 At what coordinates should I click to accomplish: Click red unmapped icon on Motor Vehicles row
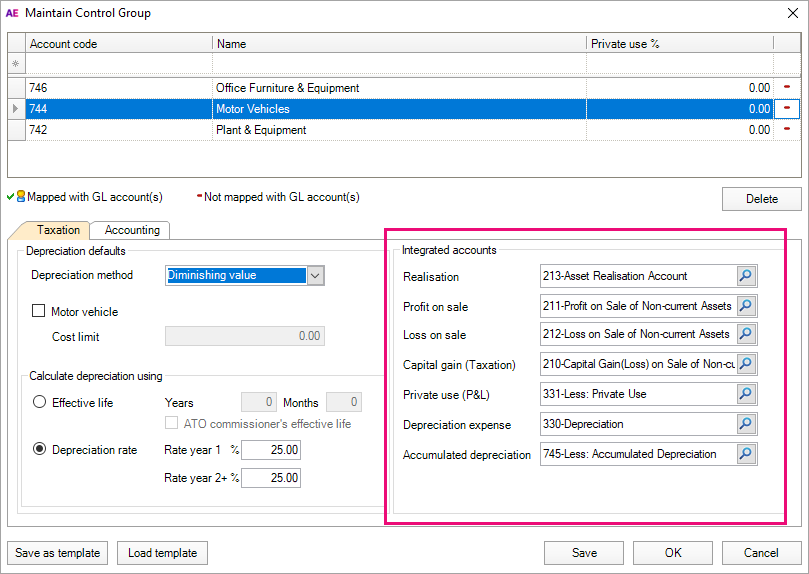pyautogui.click(x=787, y=109)
